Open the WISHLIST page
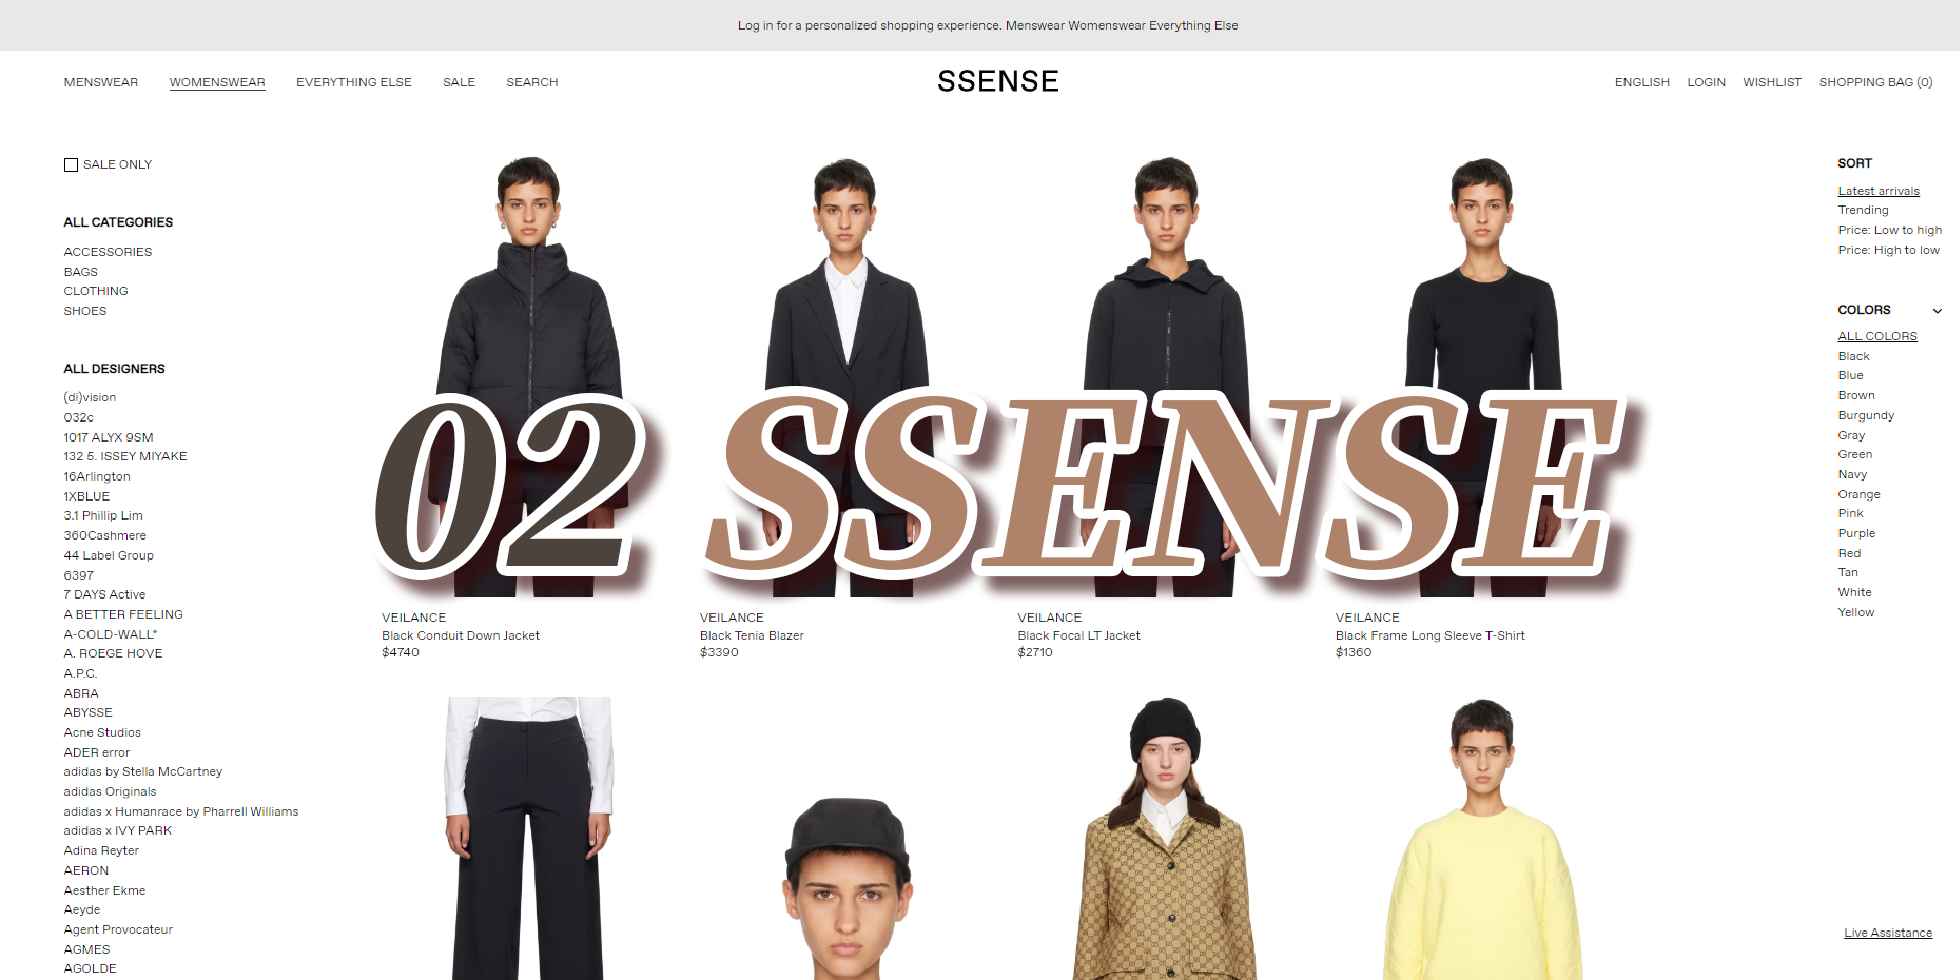The image size is (1960, 980). [1772, 82]
